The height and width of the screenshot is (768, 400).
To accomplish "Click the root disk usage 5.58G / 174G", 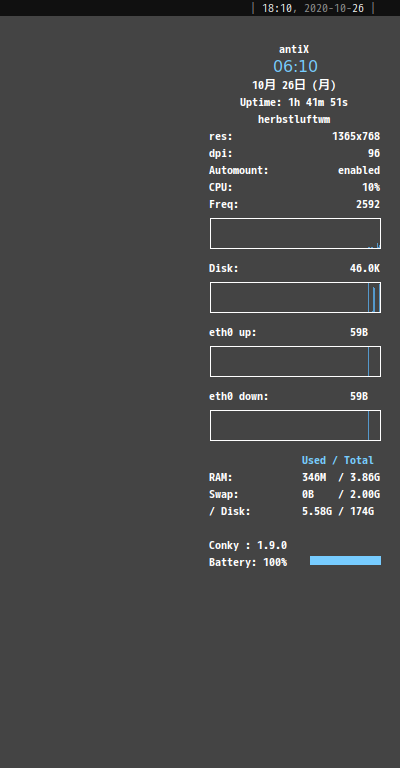I will pos(338,512).
